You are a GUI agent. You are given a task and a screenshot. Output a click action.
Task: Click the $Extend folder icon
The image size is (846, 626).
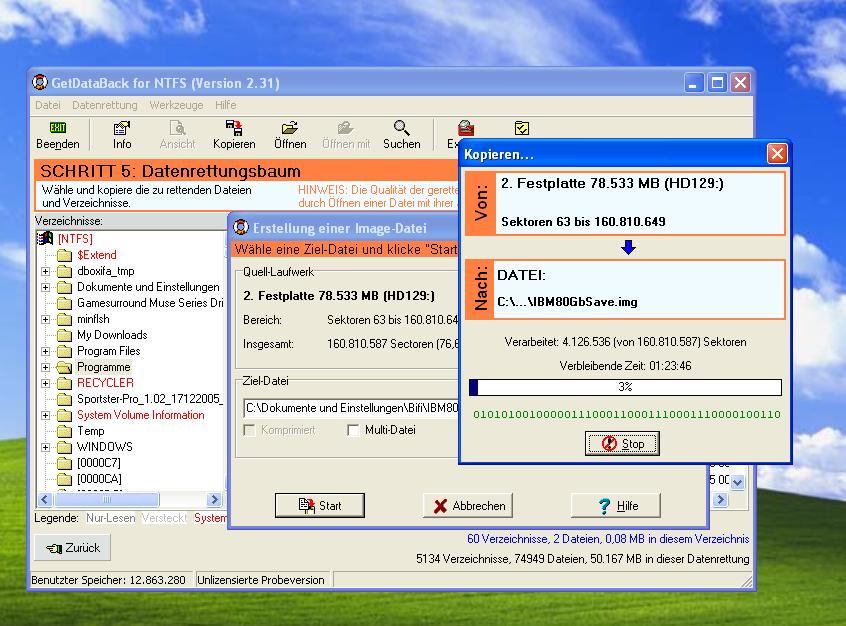[65, 255]
